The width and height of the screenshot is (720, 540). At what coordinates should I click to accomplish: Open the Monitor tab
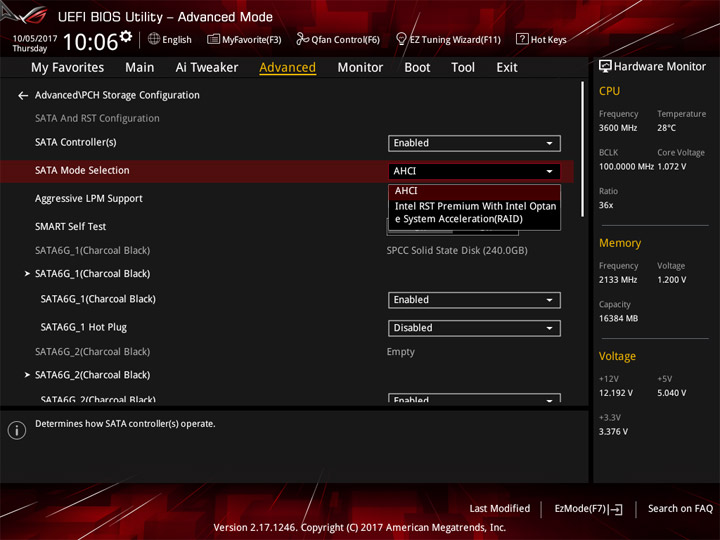pyautogui.click(x=360, y=68)
